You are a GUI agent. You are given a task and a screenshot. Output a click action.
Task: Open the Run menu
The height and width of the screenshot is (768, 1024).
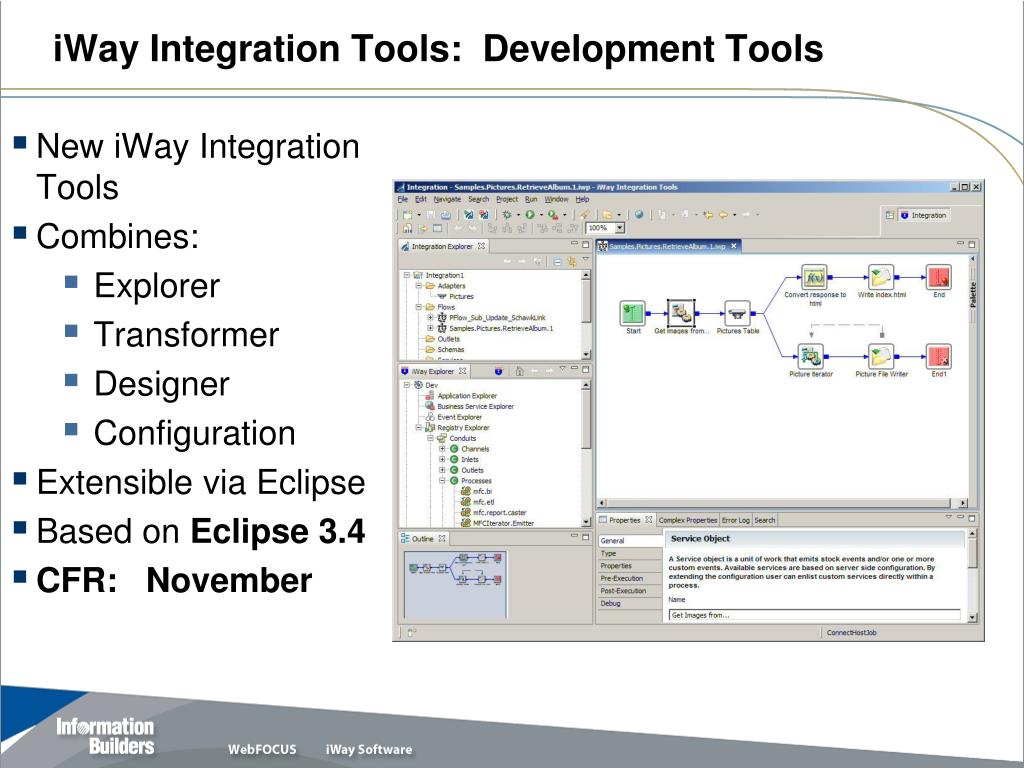[531, 199]
